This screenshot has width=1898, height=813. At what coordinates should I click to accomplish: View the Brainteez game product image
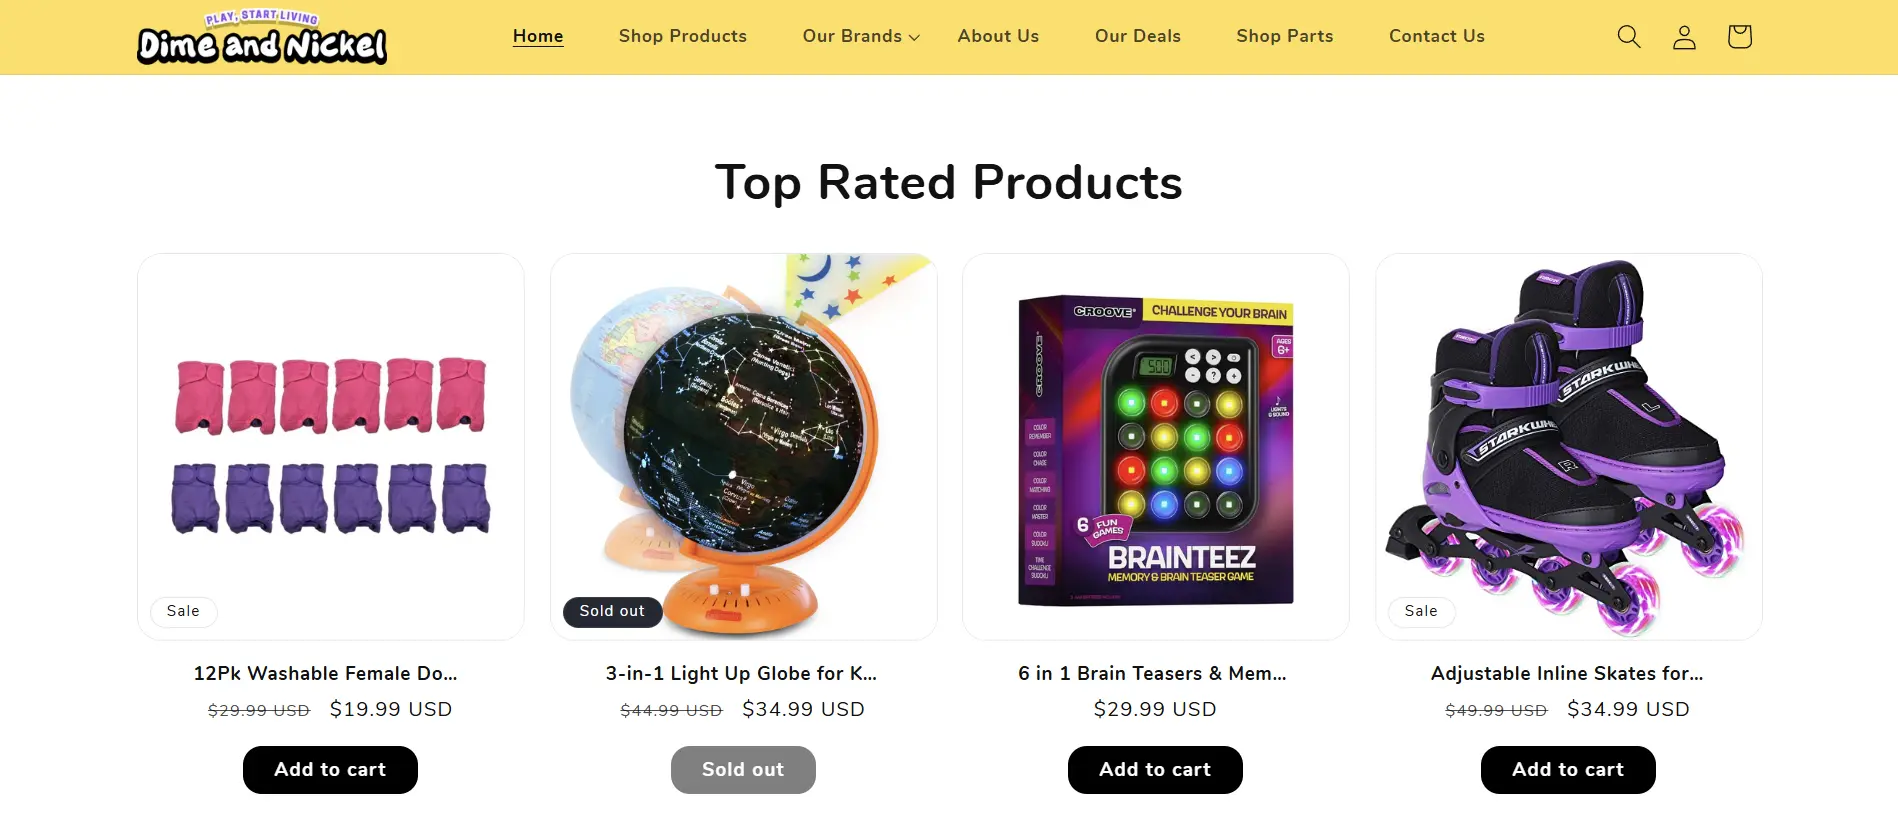pyautogui.click(x=1156, y=447)
